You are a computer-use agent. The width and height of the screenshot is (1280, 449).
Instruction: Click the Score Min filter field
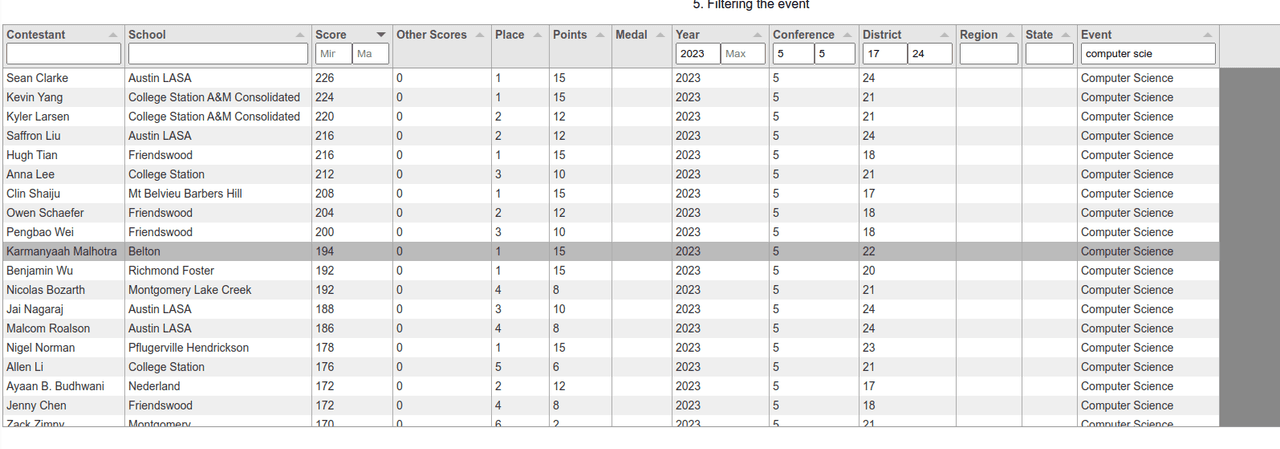click(333, 54)
